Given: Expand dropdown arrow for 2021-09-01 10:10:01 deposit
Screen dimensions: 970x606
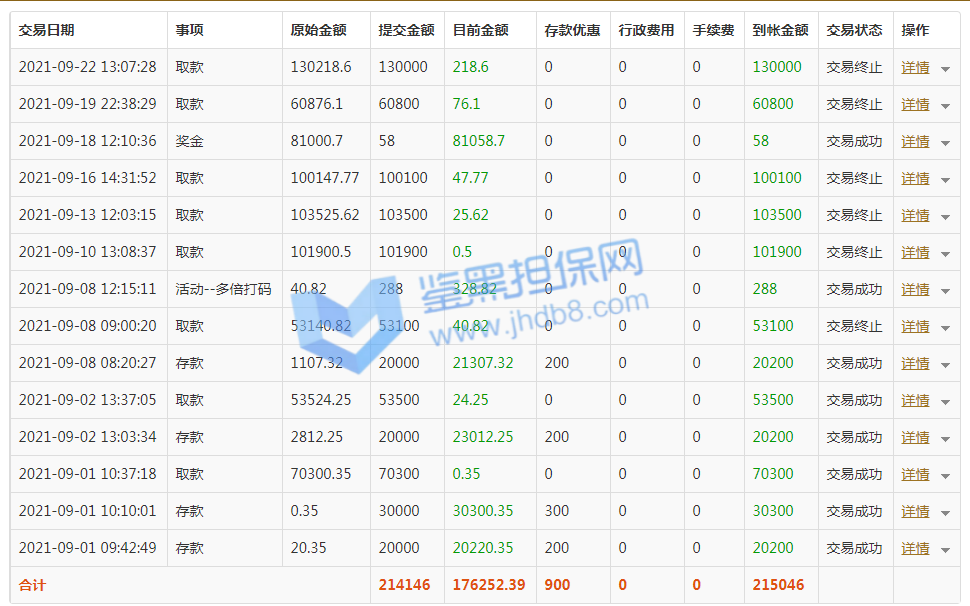Looking at the screenshot, I should point(945,513).
